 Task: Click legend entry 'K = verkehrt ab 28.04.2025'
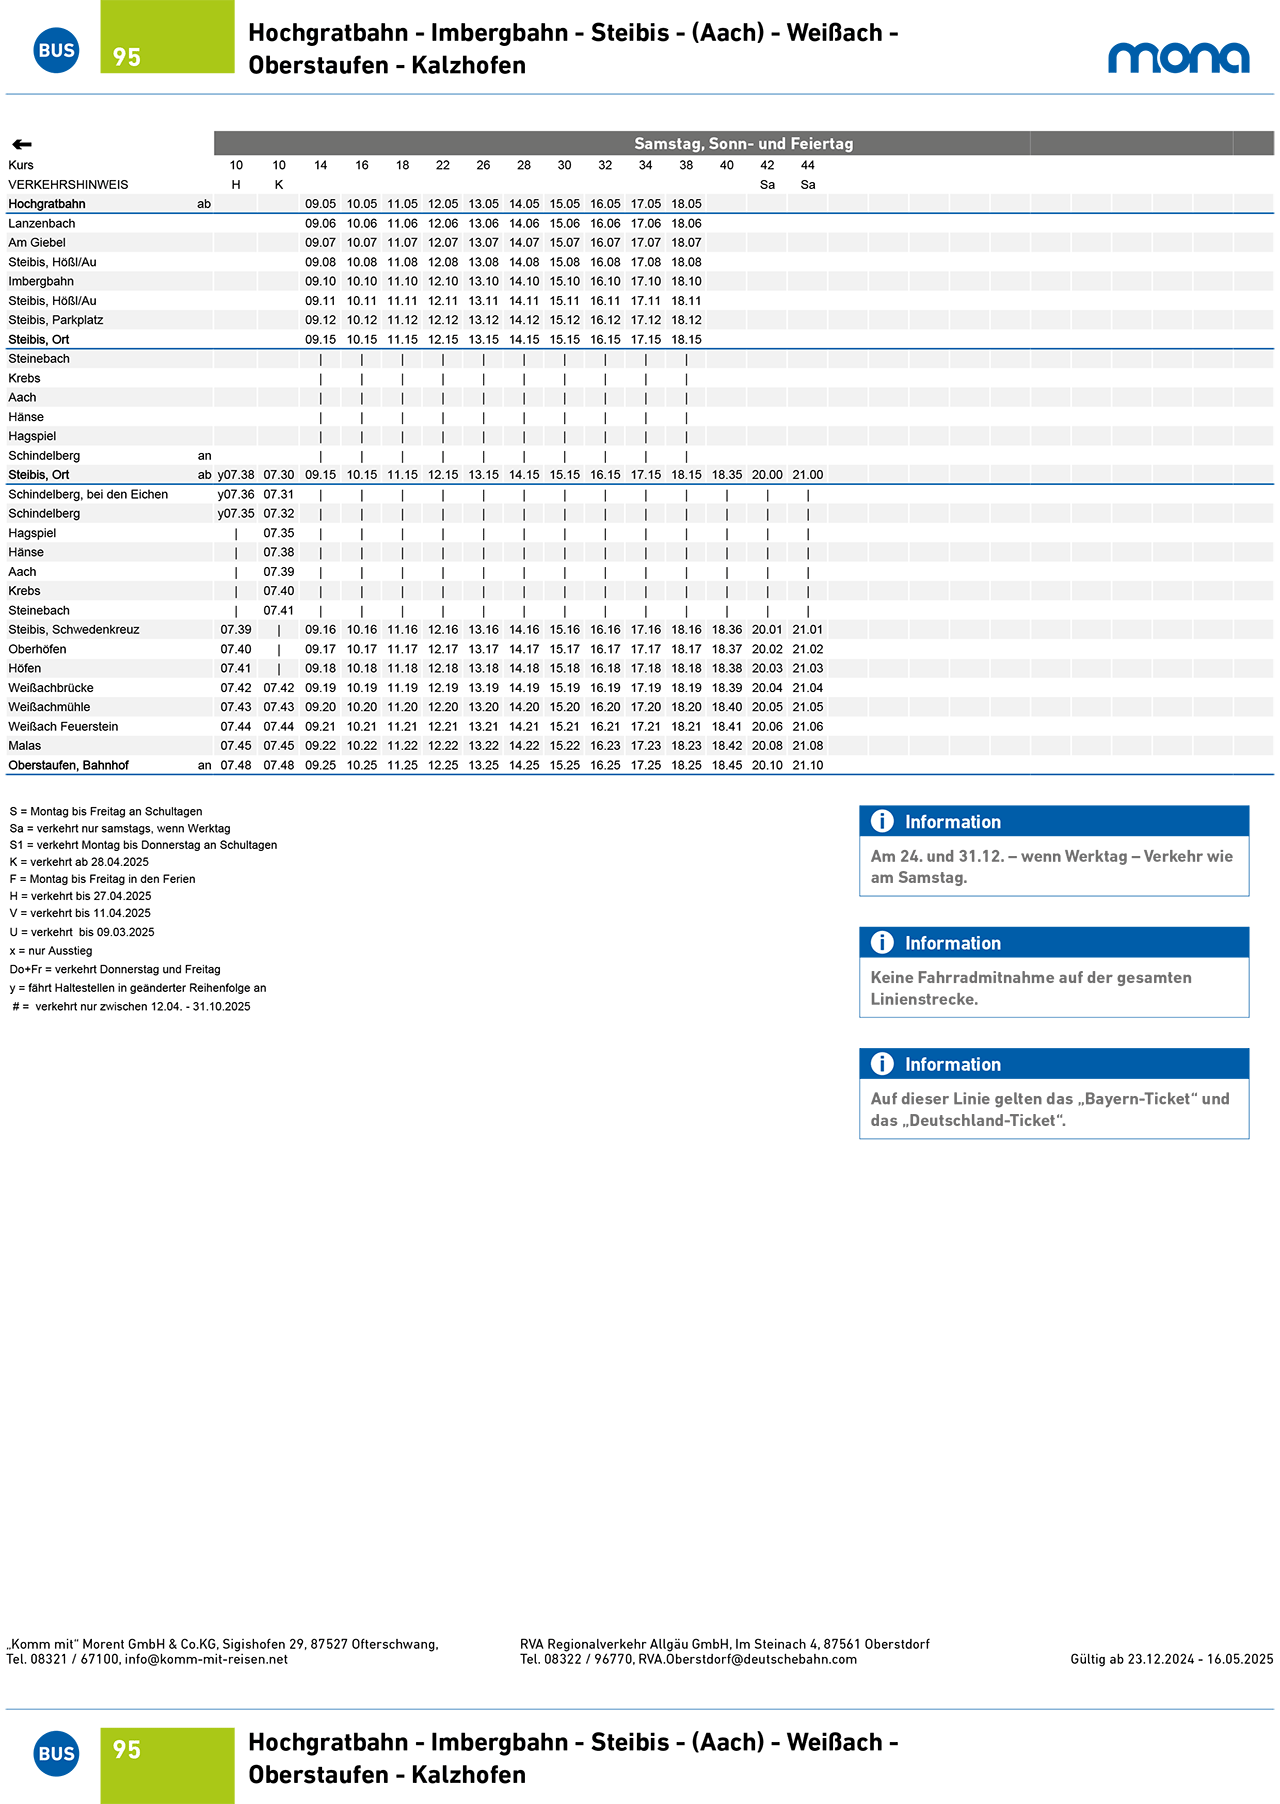(x=79, y=862)
